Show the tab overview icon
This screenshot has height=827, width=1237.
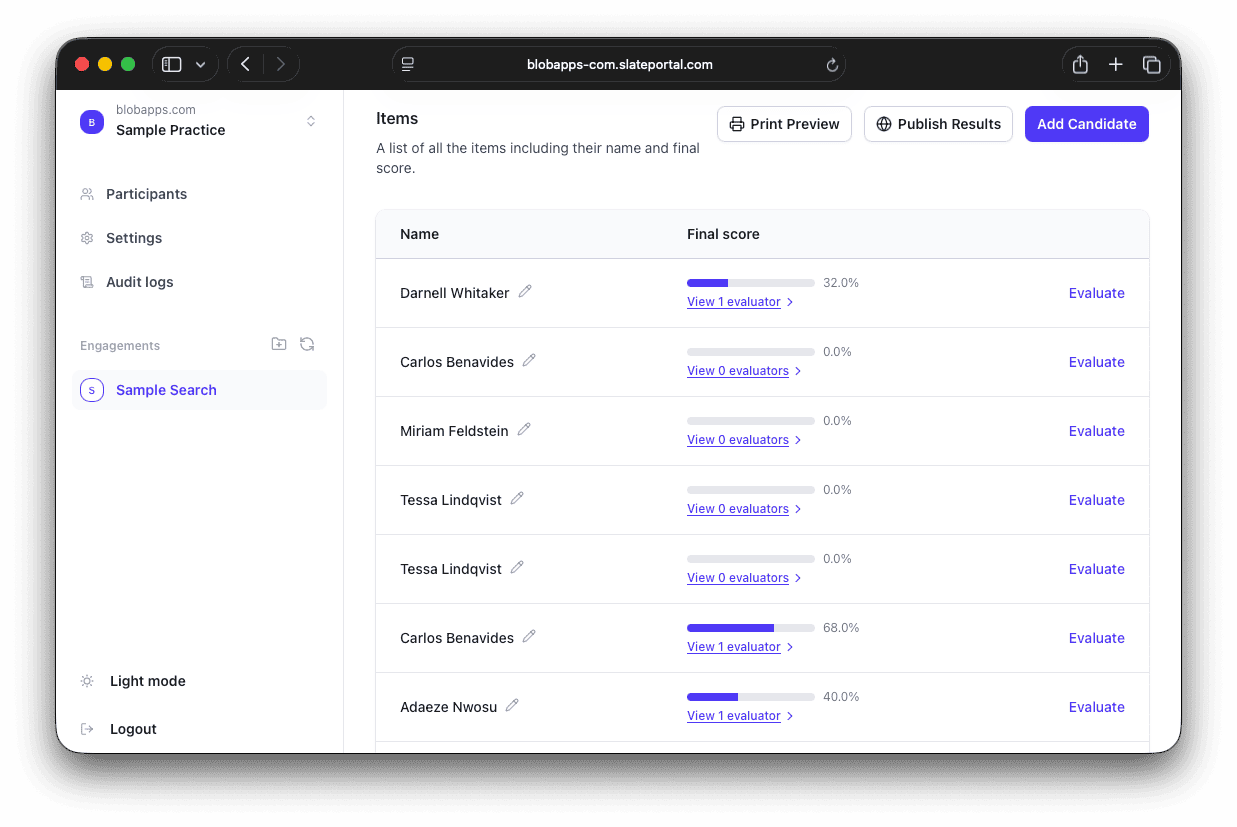tap(1152, 64)
